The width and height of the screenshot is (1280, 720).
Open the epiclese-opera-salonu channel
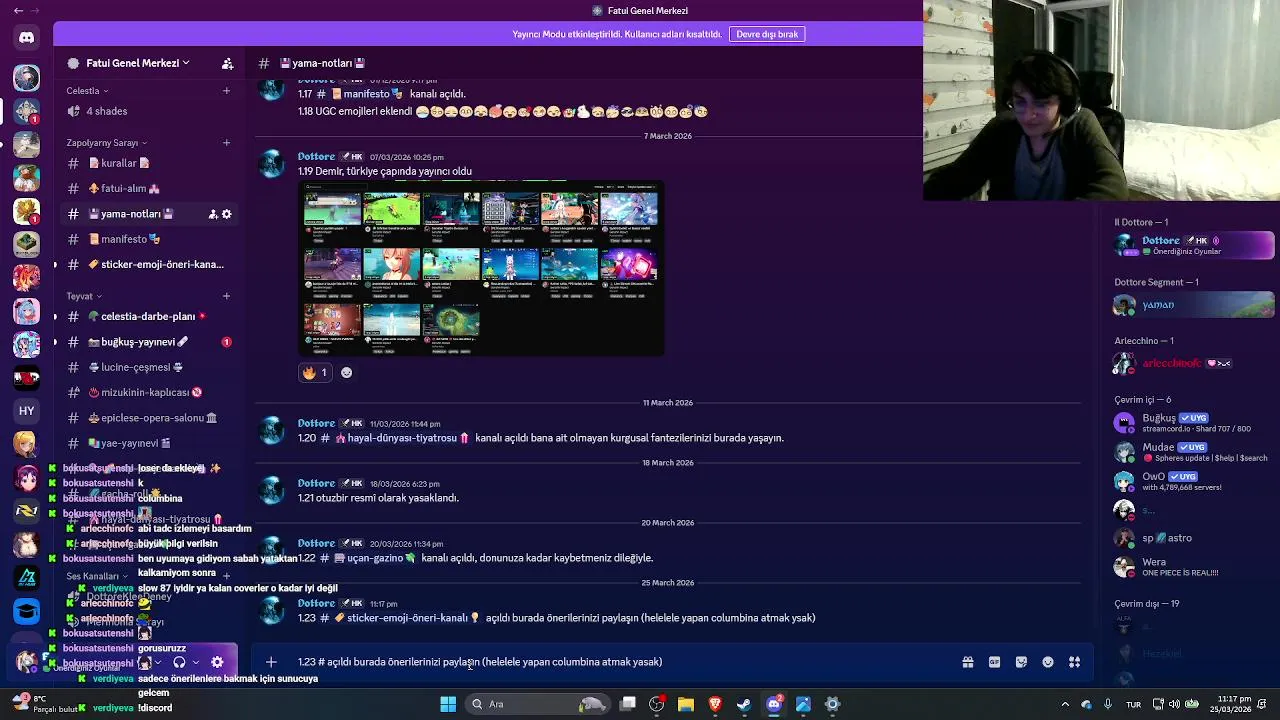tap(147, 418)
